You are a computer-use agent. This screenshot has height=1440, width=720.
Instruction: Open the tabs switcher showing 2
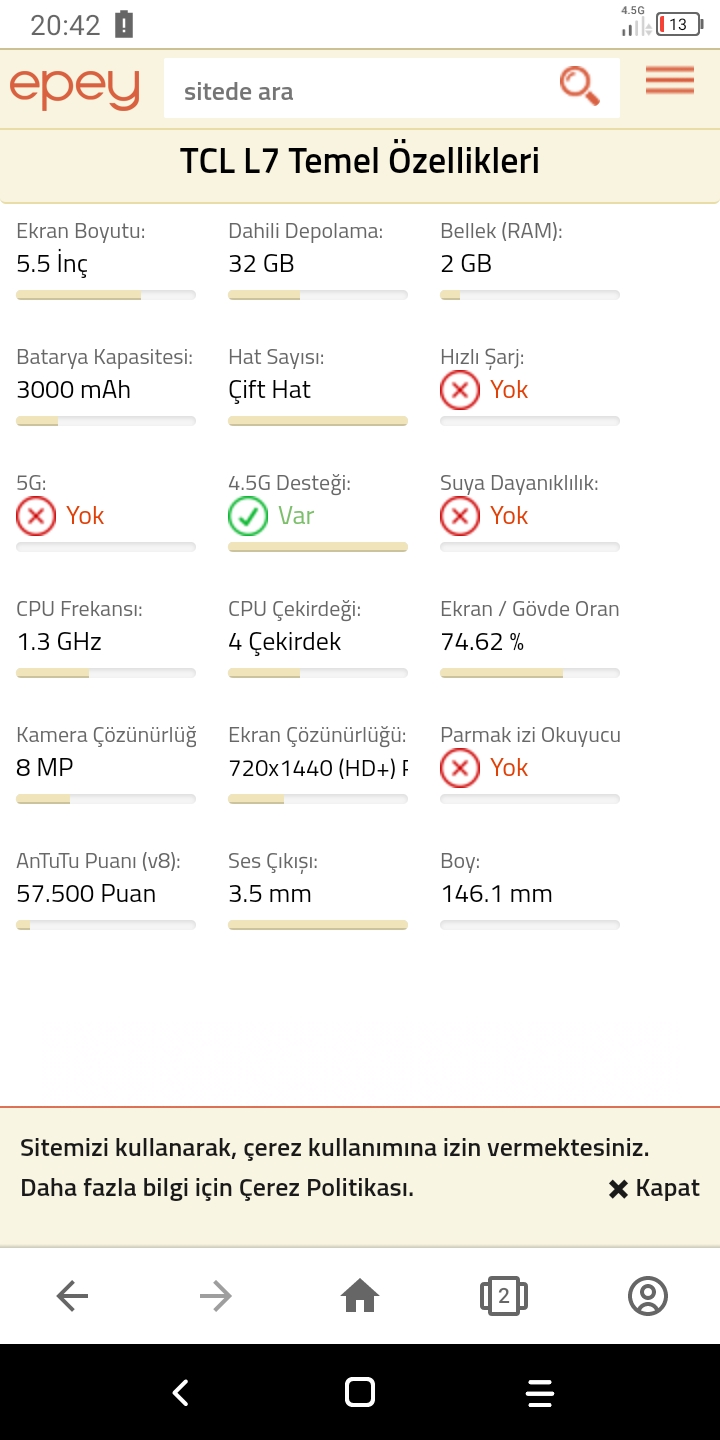(504, 1297)
